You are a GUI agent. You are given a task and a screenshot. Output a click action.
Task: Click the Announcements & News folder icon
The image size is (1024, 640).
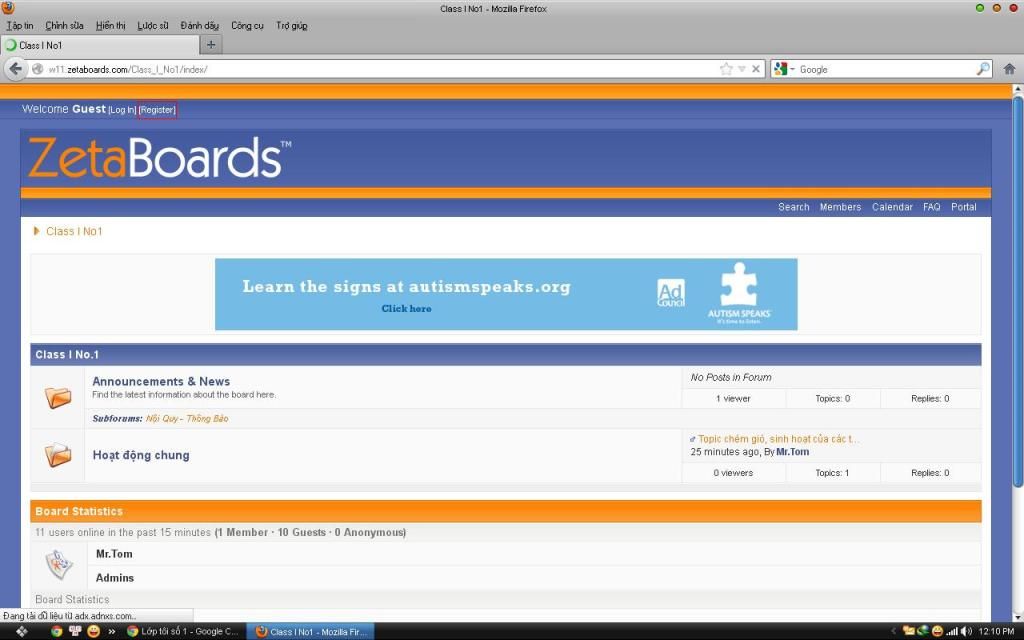58,398
